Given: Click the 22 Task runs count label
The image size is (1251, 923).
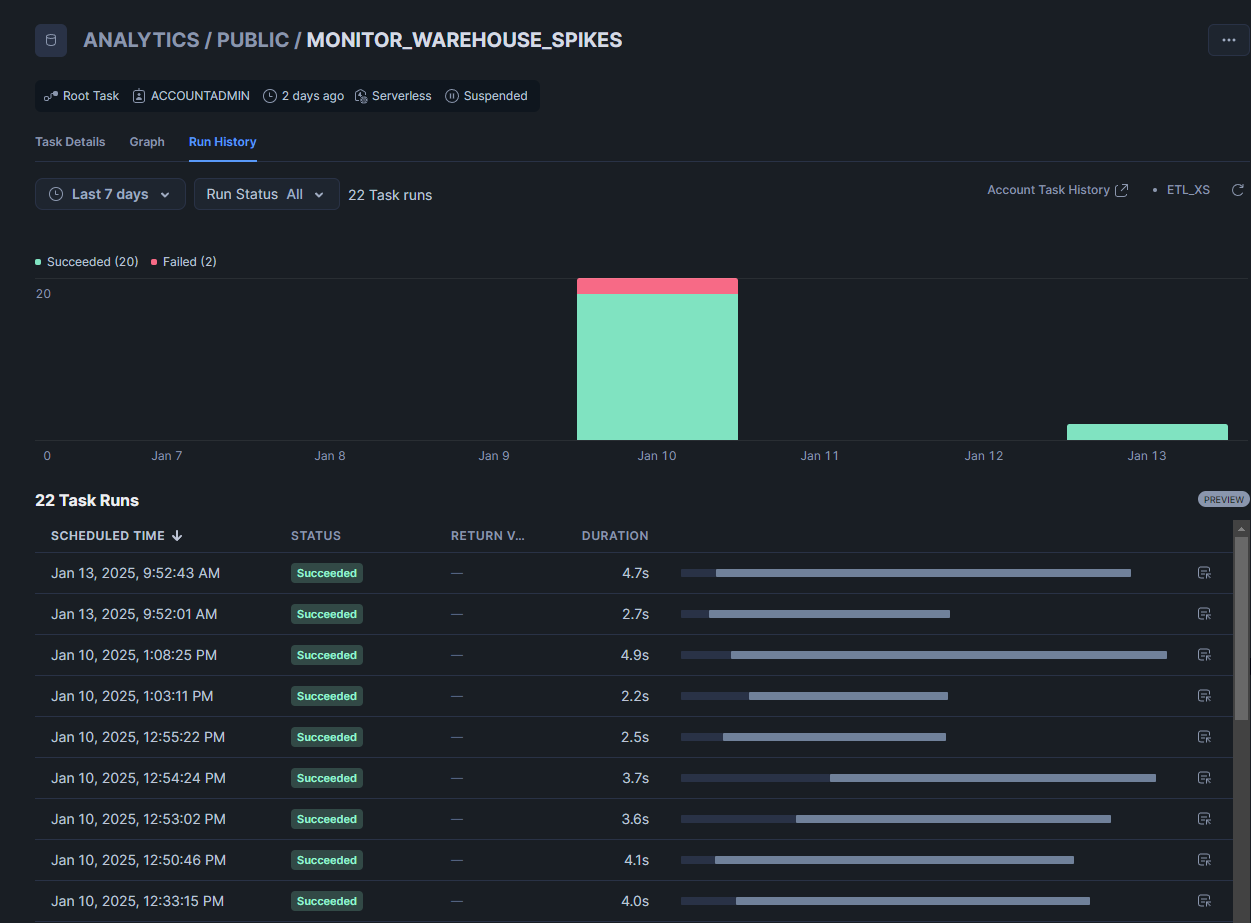Looking at the screenshot, I should [390, 195].
